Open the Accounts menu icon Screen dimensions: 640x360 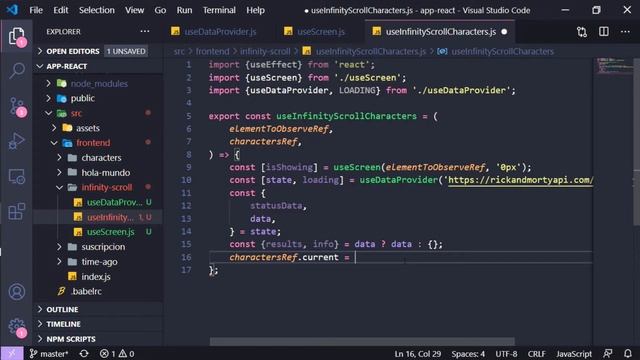point(16,292)
